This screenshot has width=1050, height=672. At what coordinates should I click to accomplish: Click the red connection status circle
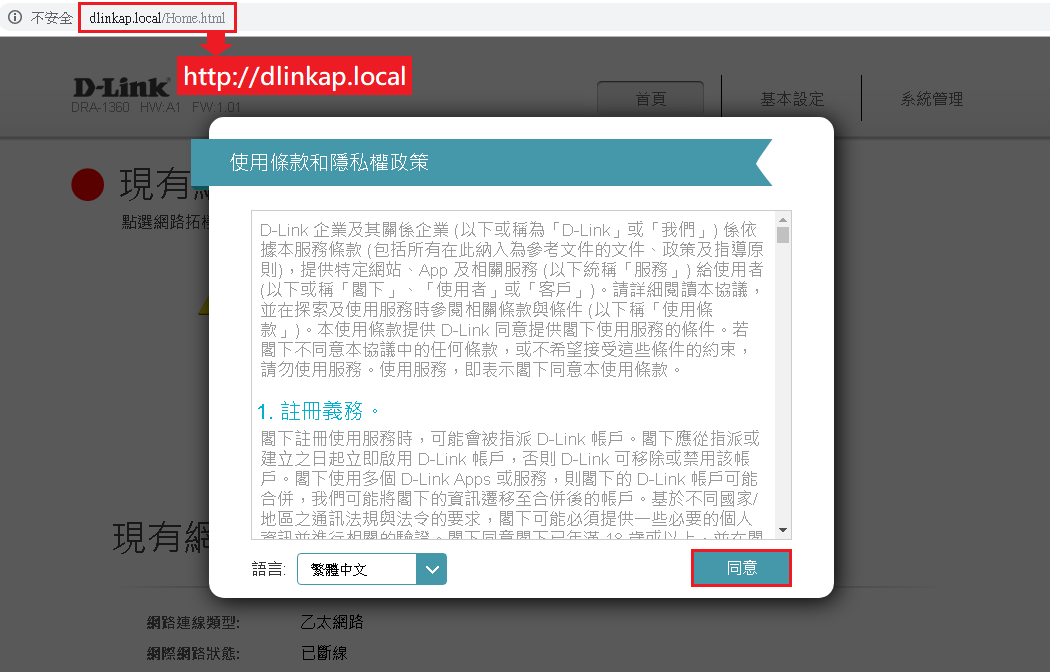(88, 184)
